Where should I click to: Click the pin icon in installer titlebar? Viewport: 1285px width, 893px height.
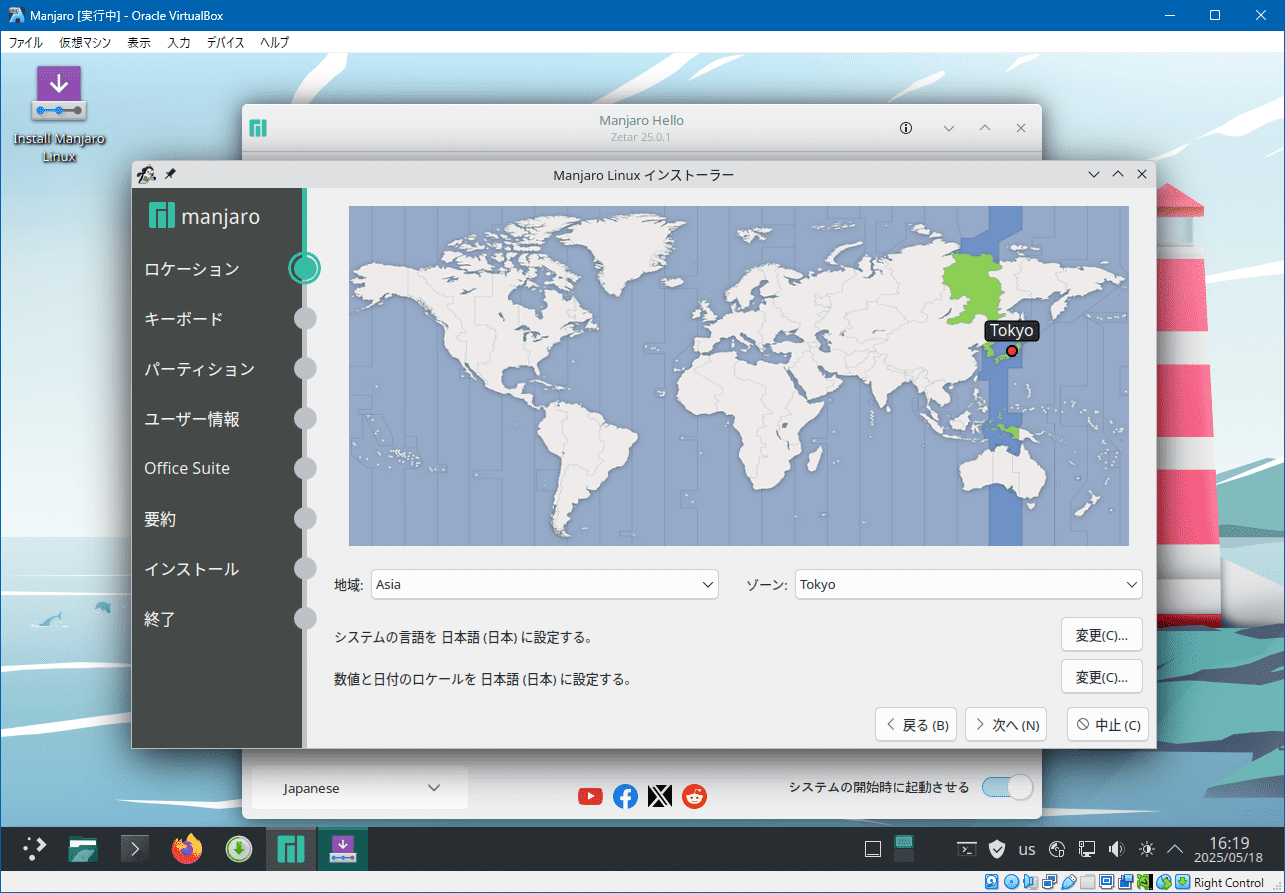[170, 174]
